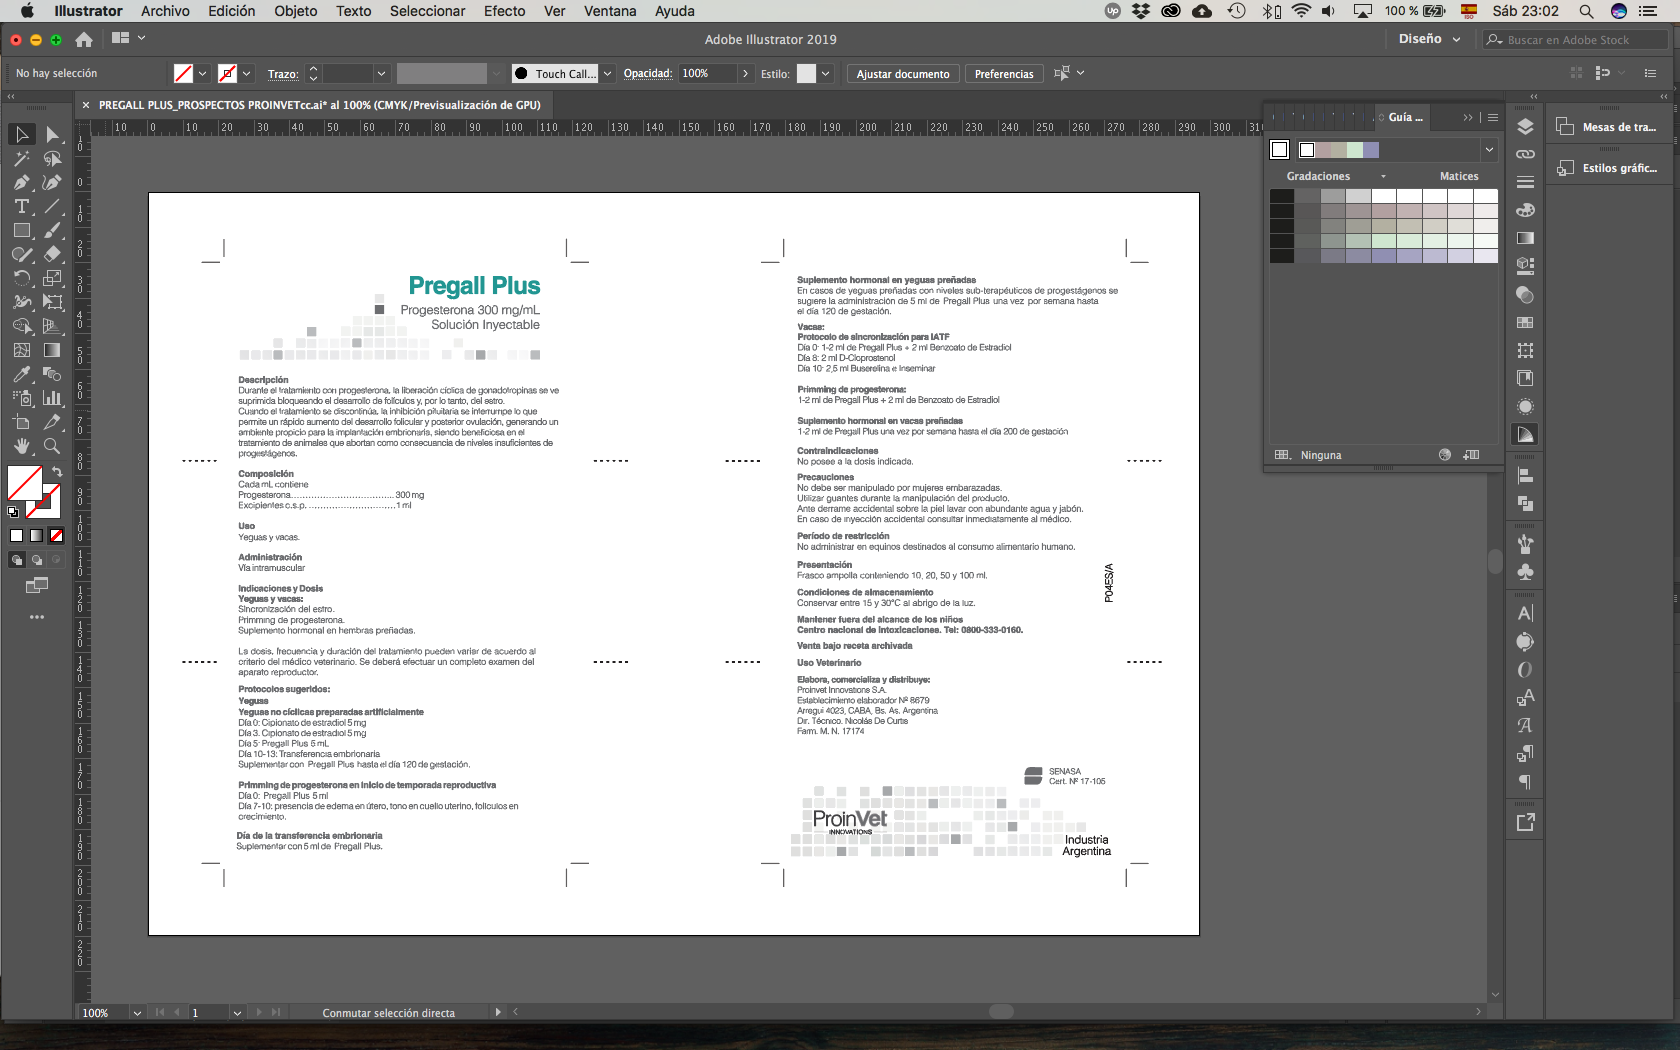This screenshot has width=1680, height=1050.
Task: Open Touch Callig brush dropdown
Action: click(x=607, y=73)
